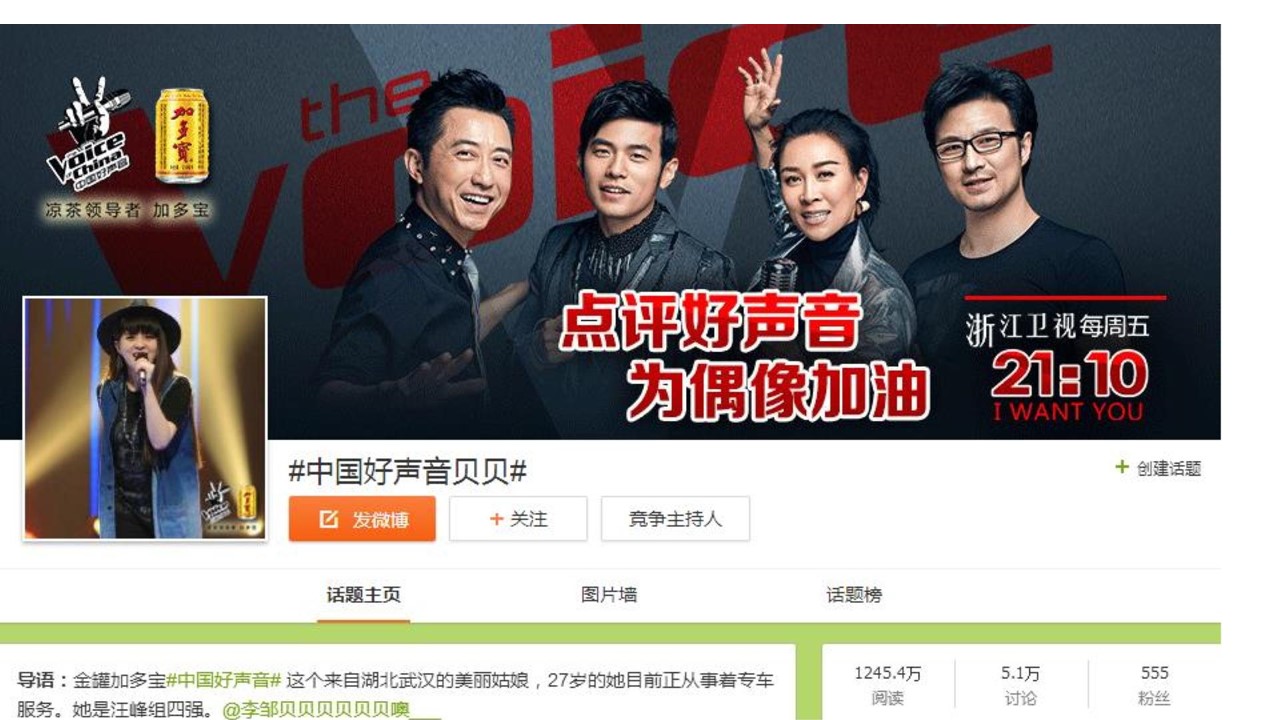View the 5.1万 讨论 count
Image resolution: width=1280 pixels, height=720 pixels.
coord(1020,685)
